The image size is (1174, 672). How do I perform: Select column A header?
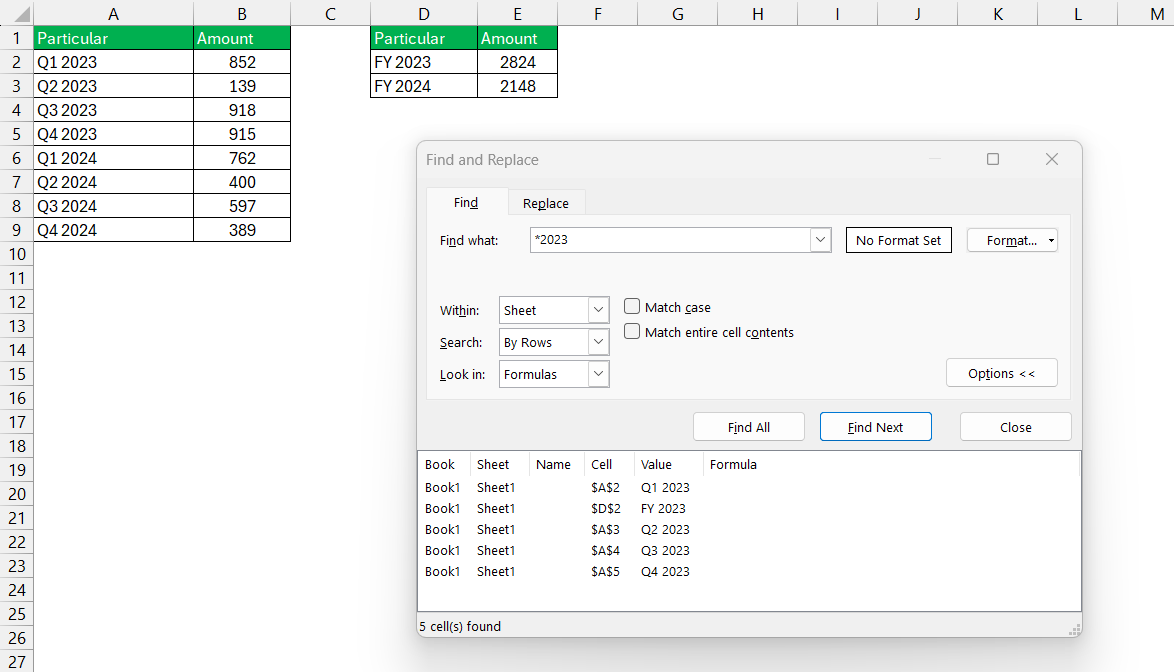pyautogui.click(x=113, y=13)
